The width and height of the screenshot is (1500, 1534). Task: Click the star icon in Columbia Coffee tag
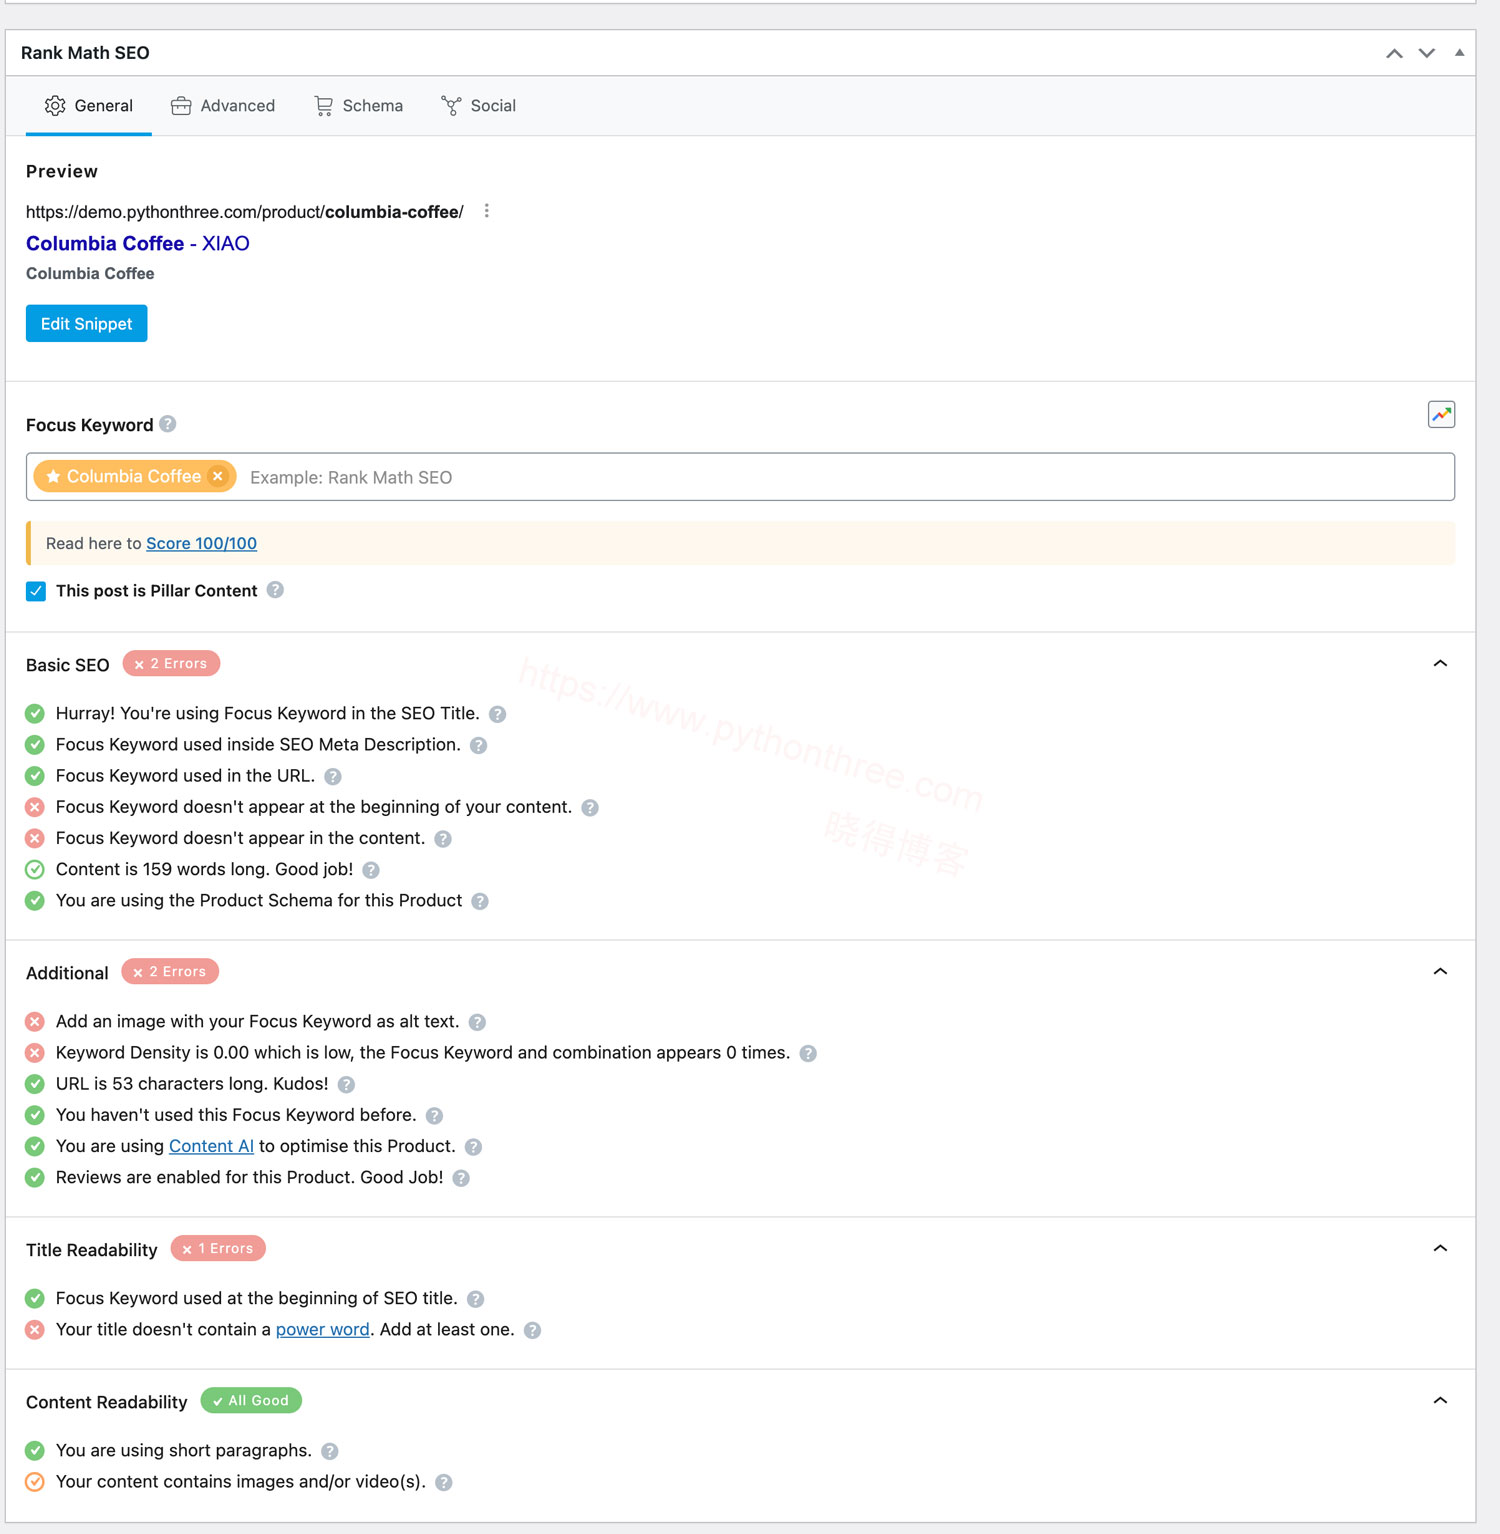53,476
